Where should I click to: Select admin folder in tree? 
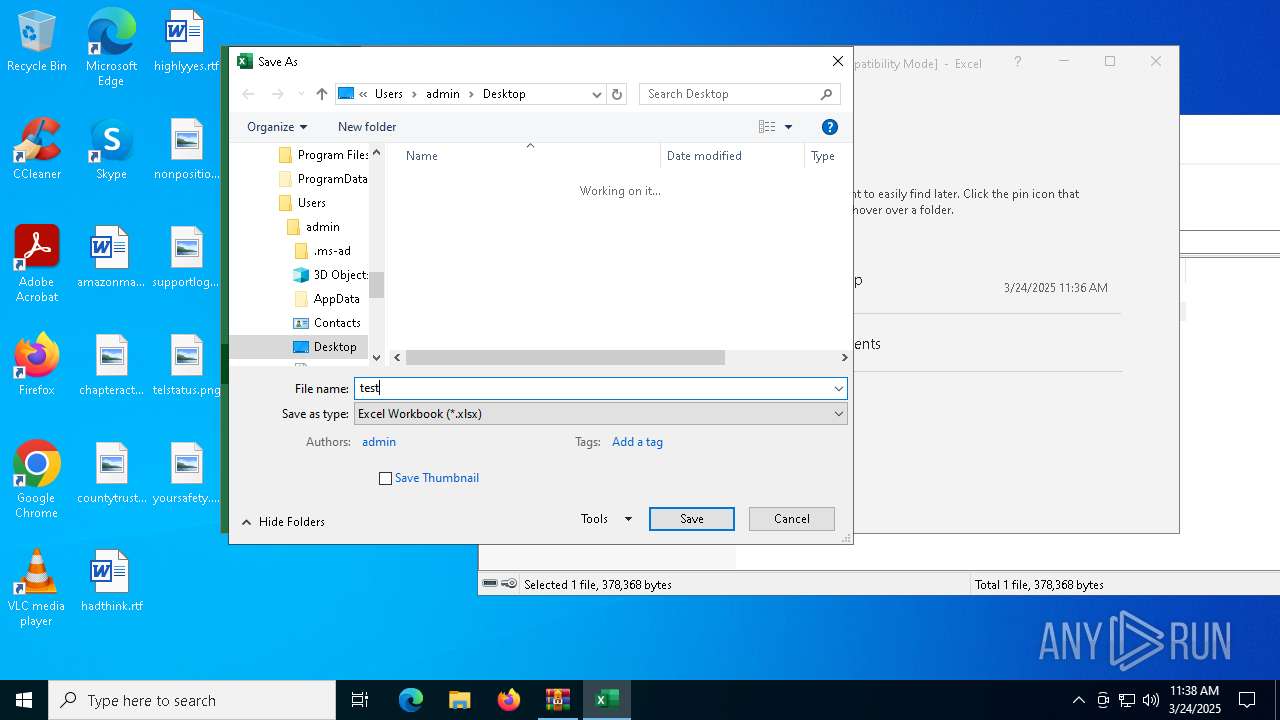tap(313, 227)
